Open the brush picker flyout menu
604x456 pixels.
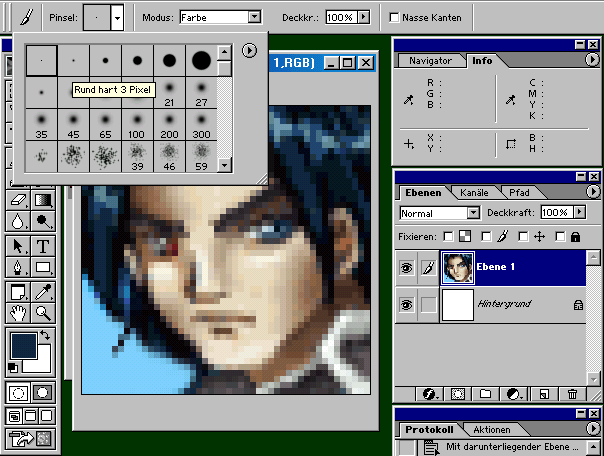tap(249, 50)
